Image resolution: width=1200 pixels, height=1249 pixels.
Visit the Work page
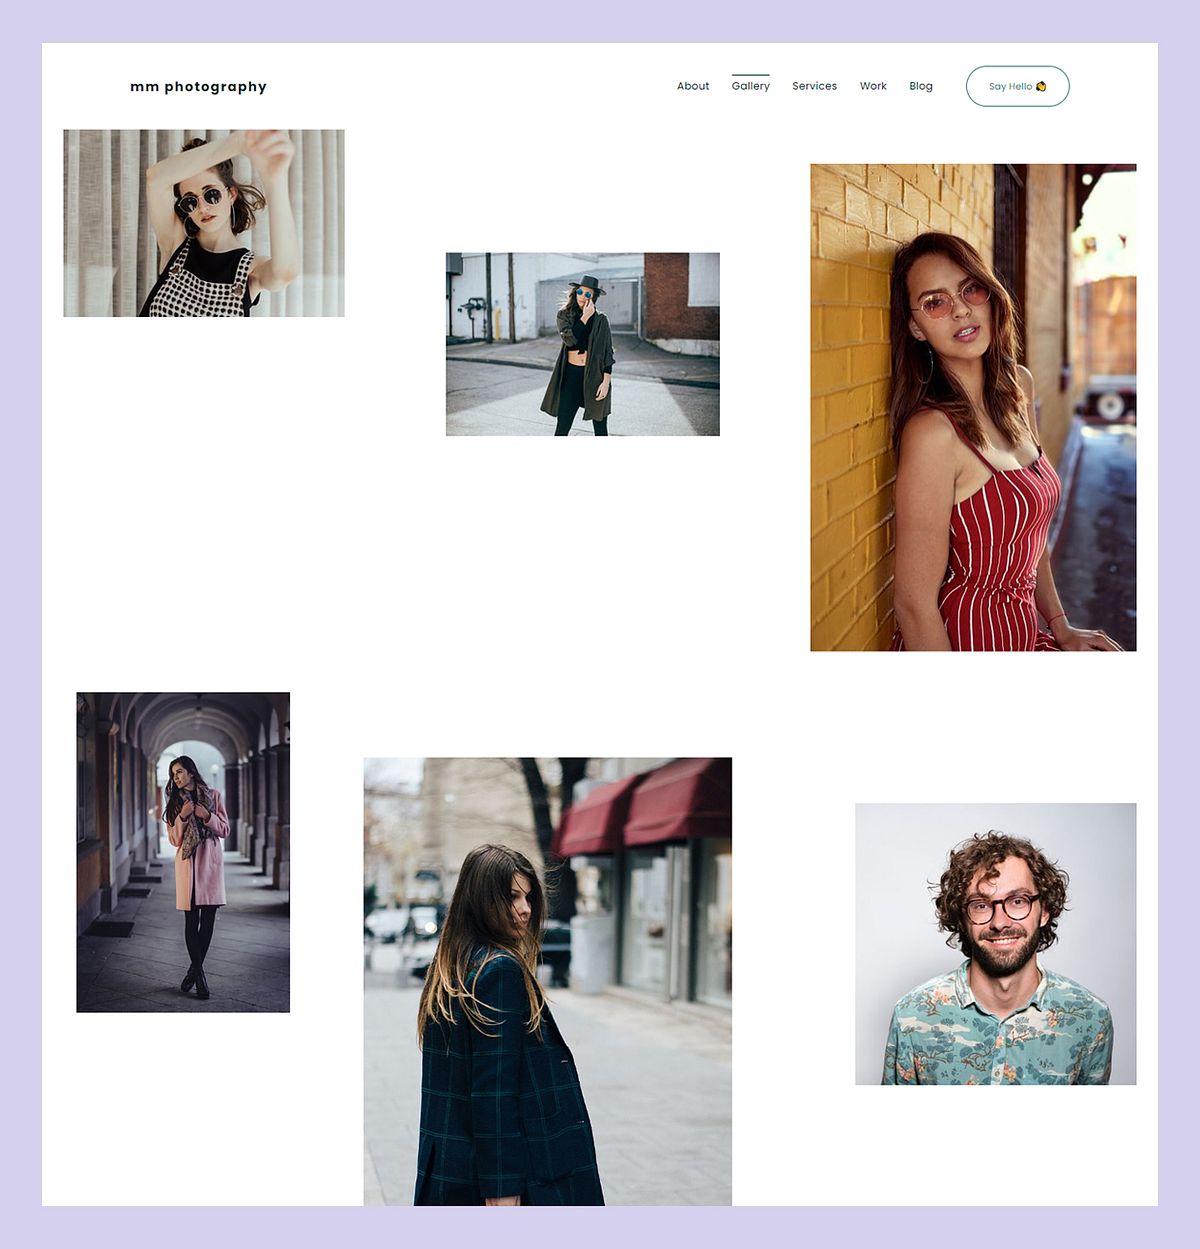coord(873,86)
